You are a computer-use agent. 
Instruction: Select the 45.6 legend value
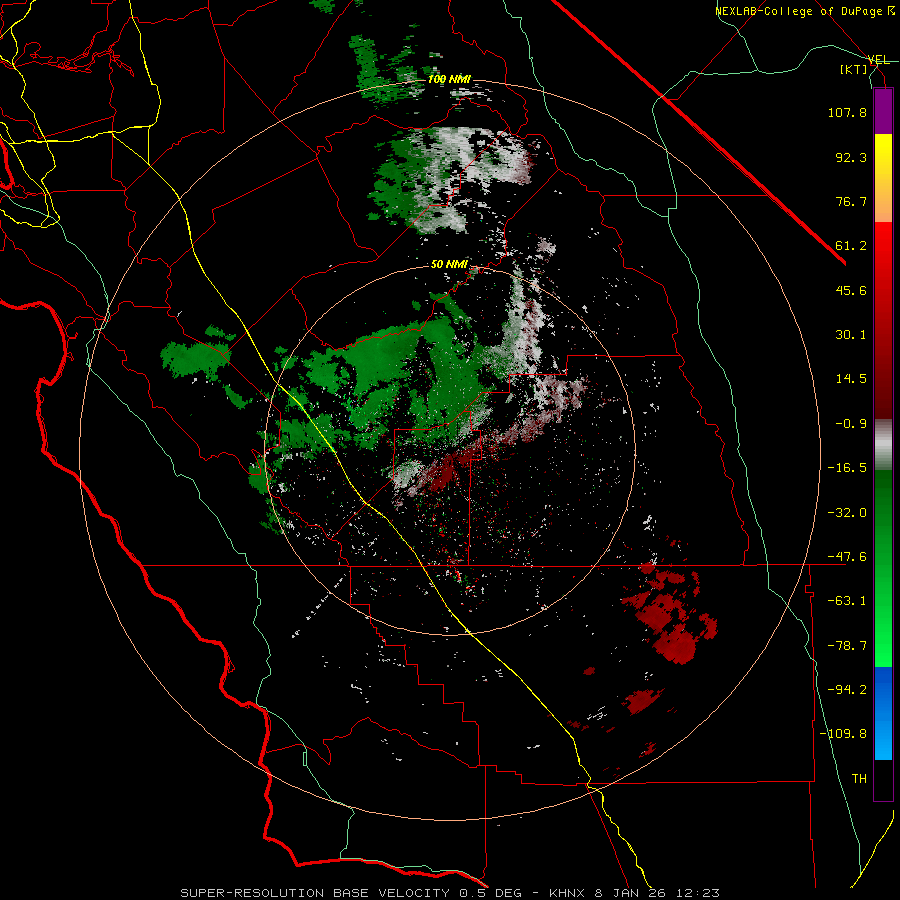pyautogui.click(x=851, y=290)
